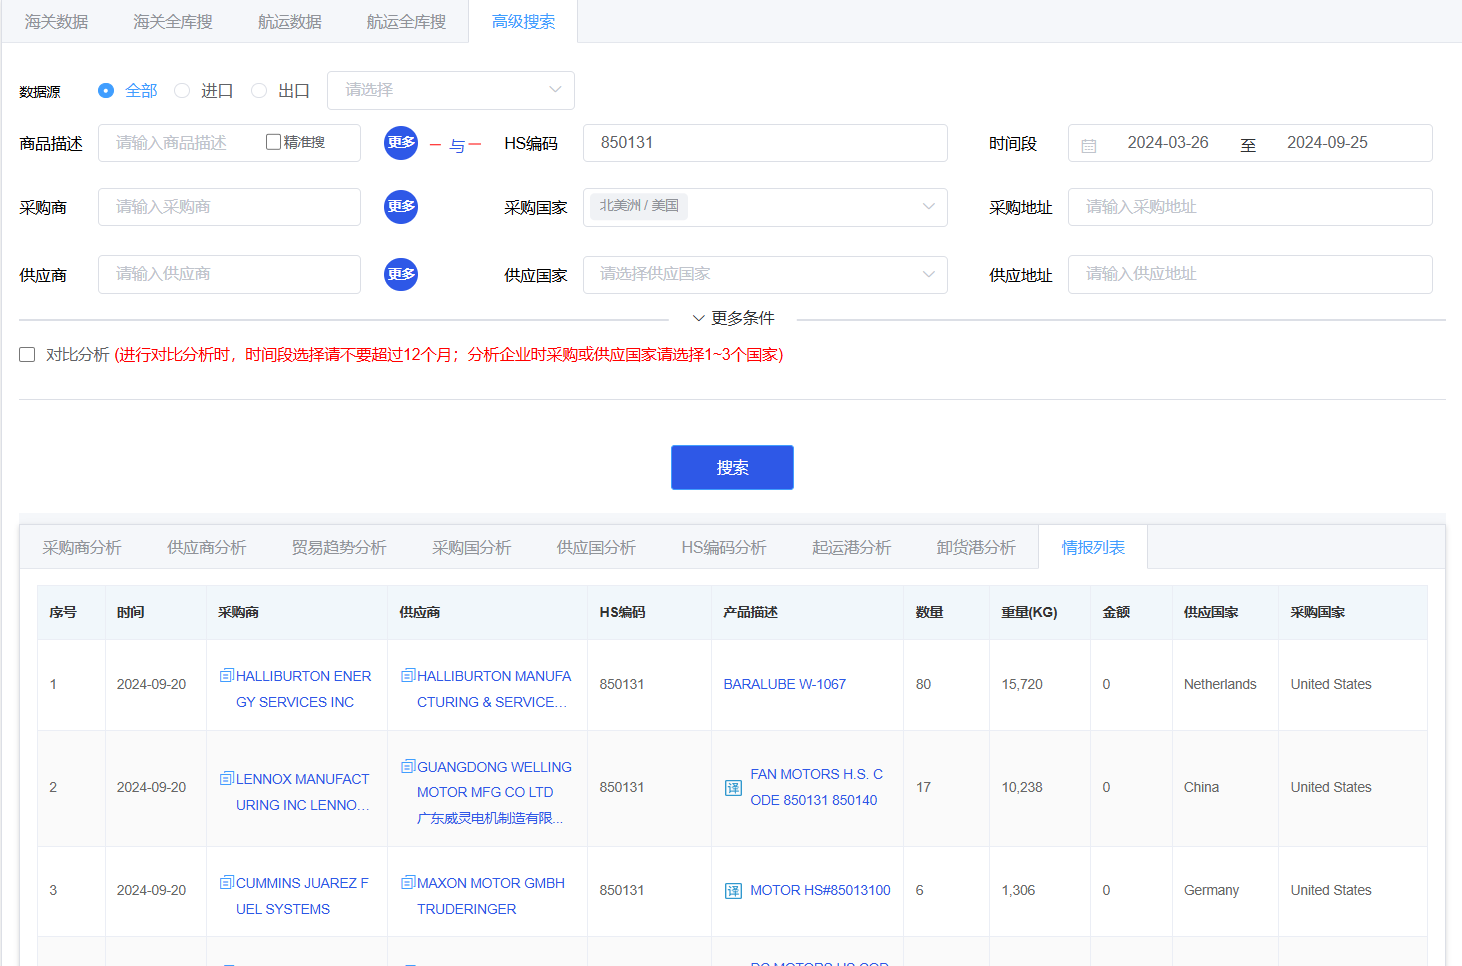Switch to 海关全库搜 tab
The height and width of the screenshot is (966, 1462).
[173, 22]
